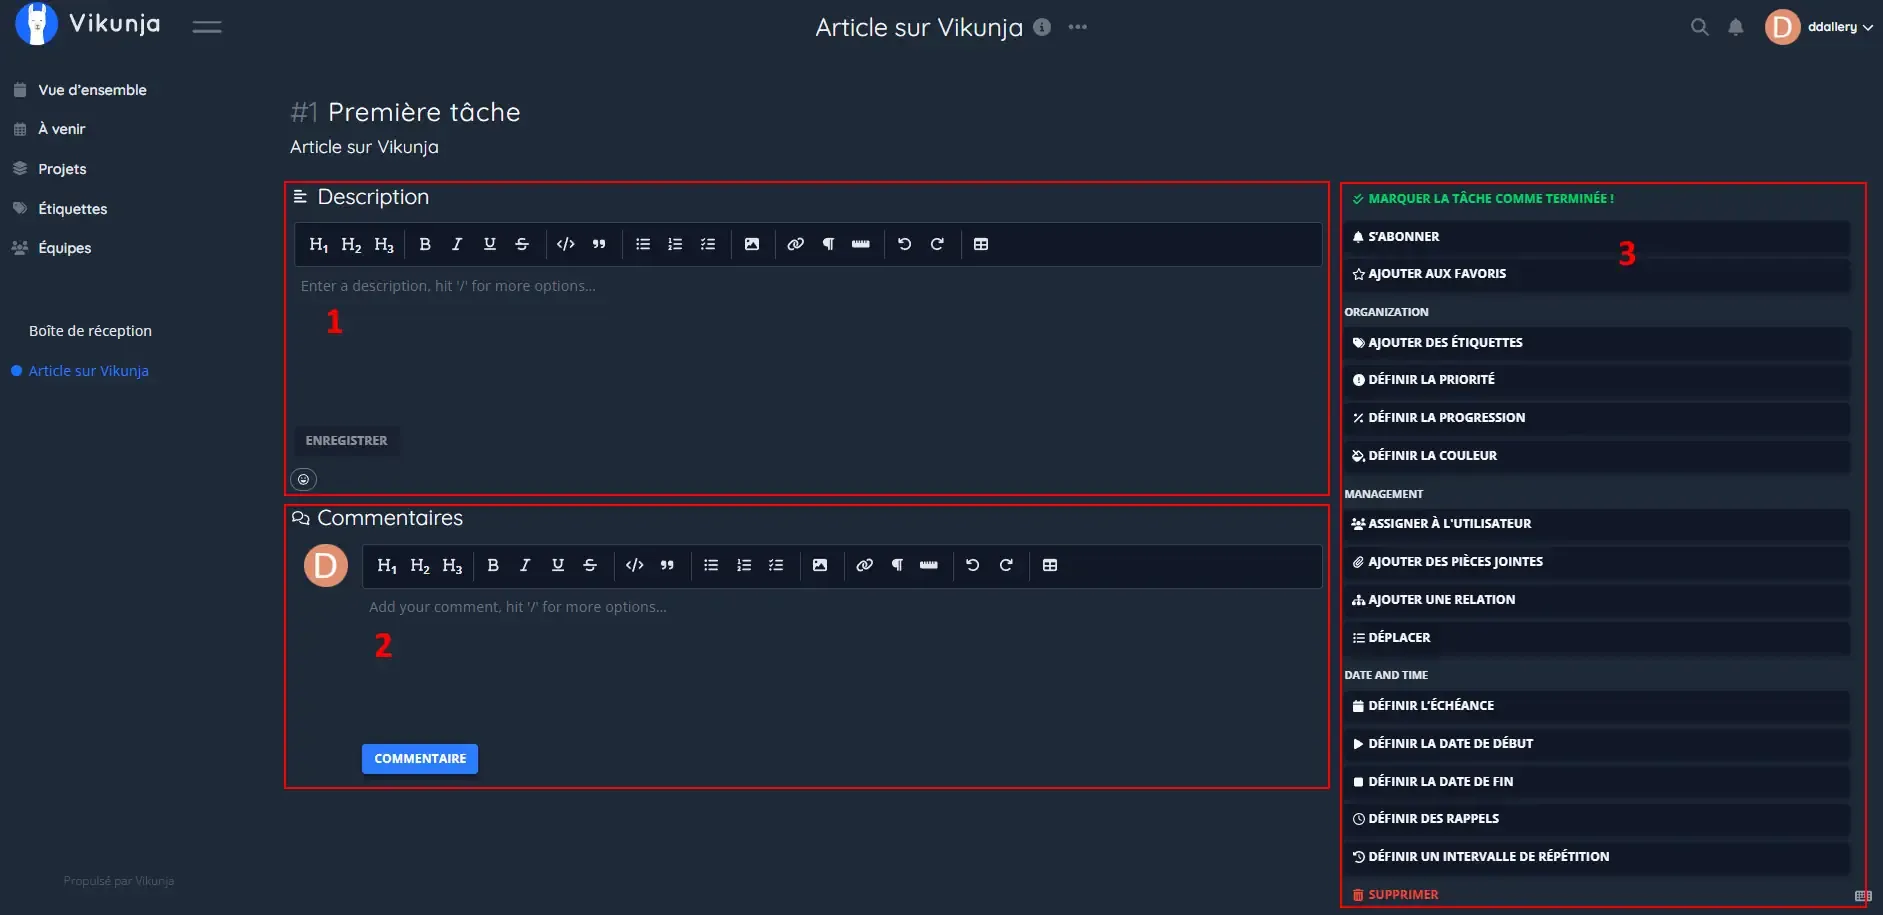This screenshot has width=1883, height=915.
Task: Insert table in Commentaires editor
Action: tap(1050, 565)
